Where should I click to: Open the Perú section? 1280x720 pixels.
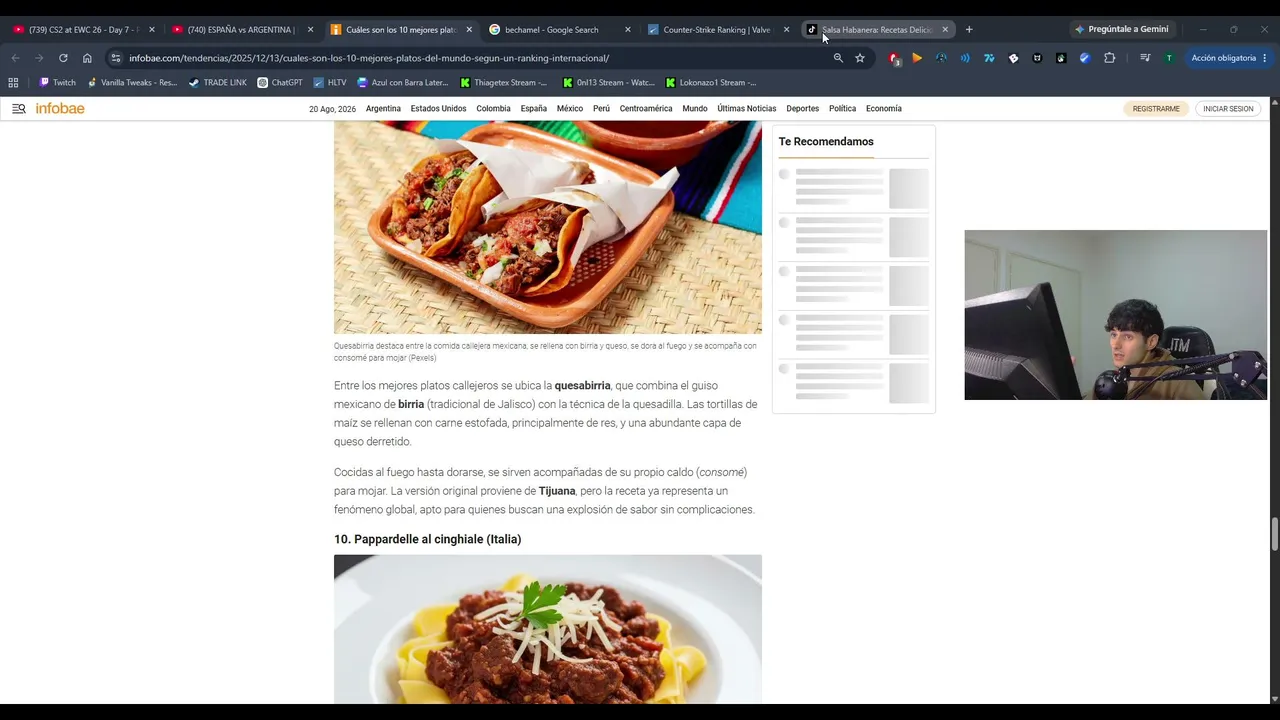(601, 108)
